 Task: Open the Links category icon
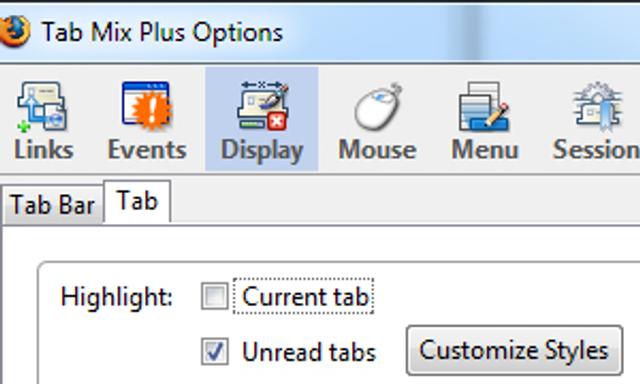coord(42,107)
